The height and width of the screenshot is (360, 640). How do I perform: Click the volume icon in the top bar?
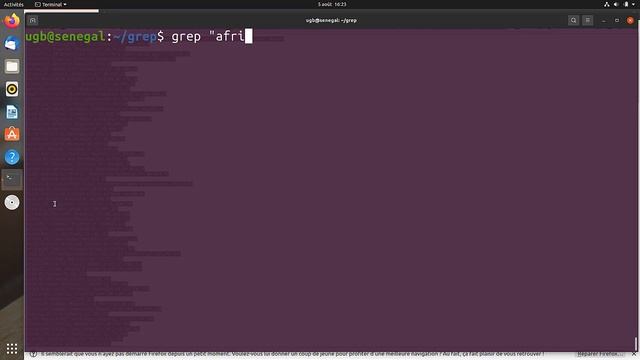tap(616, 4)
